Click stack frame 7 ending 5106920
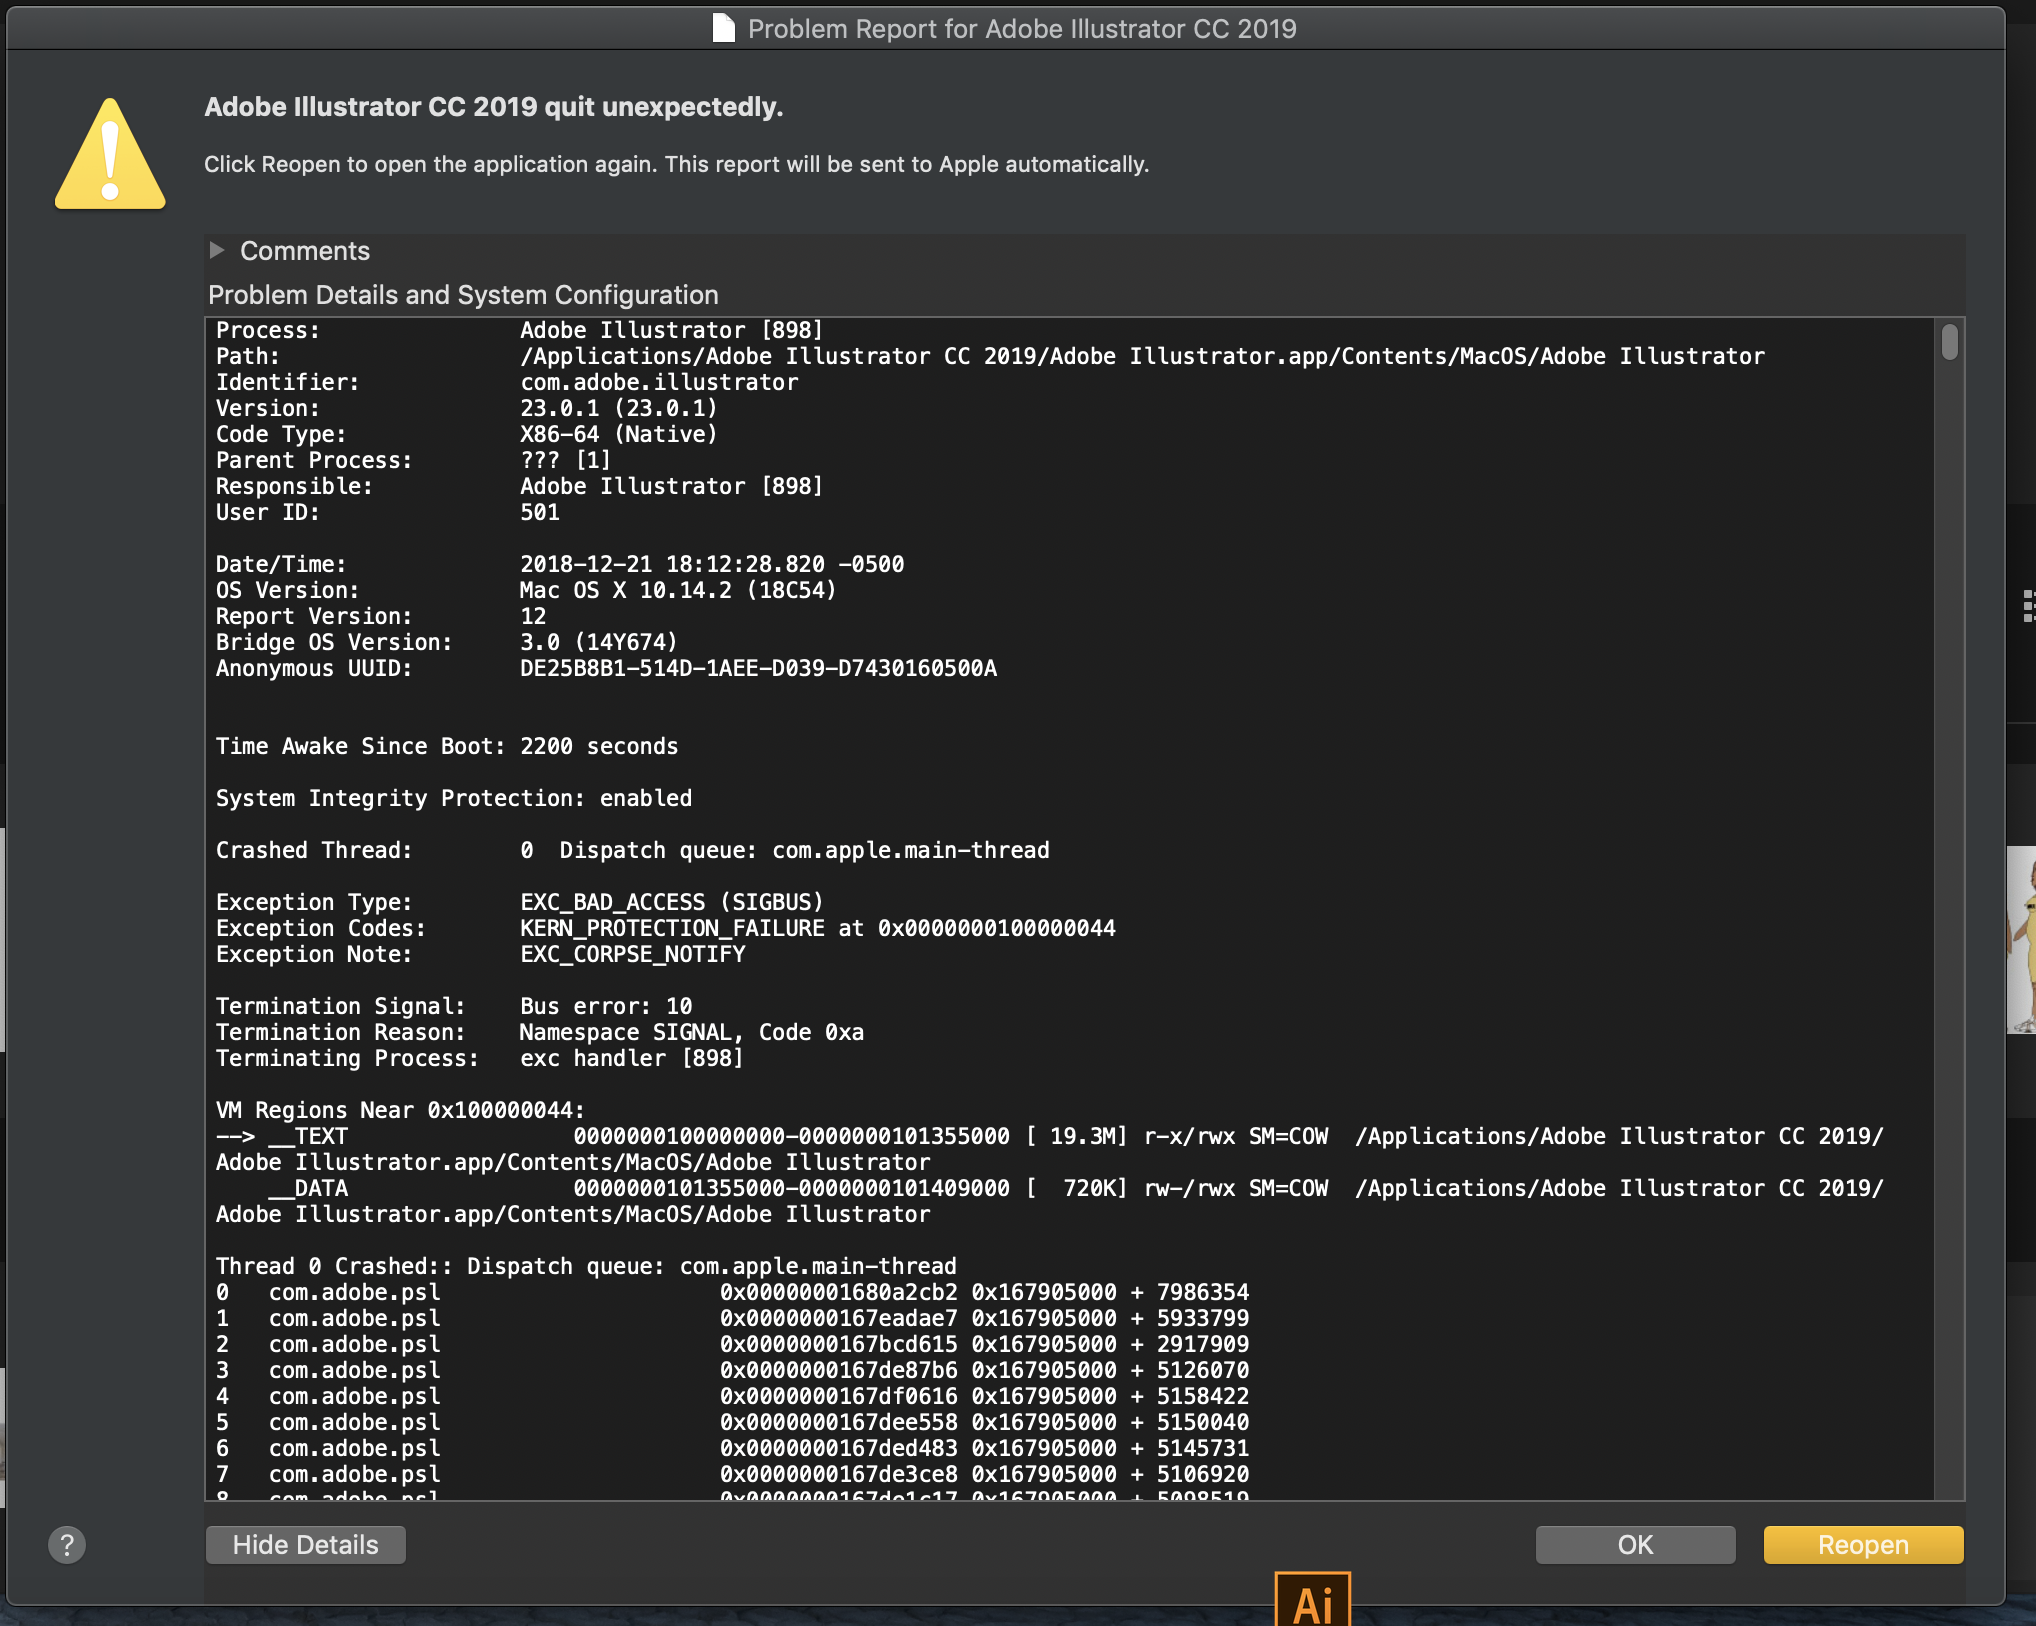The image size is (2036, 1626). tap(732, 1474)
